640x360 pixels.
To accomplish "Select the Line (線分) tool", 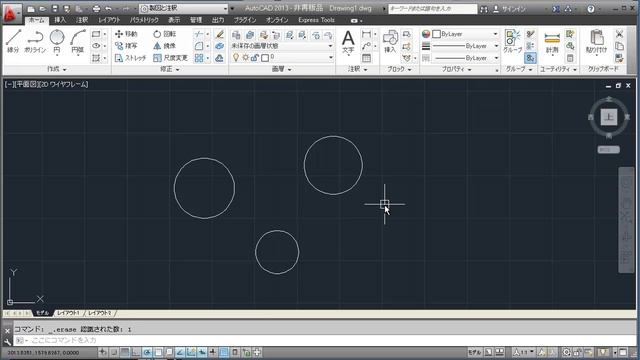I will coord(13,41).
